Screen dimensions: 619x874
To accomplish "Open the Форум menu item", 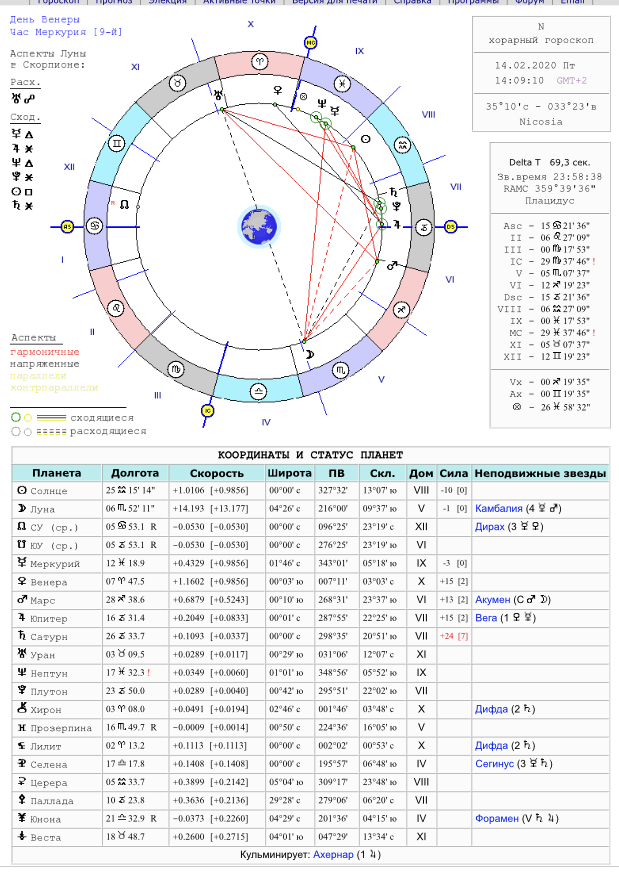I will 529,2.
